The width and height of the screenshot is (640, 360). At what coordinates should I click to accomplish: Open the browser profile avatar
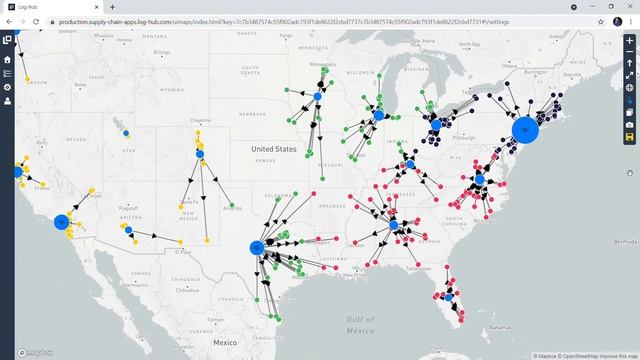coord(617,22)
